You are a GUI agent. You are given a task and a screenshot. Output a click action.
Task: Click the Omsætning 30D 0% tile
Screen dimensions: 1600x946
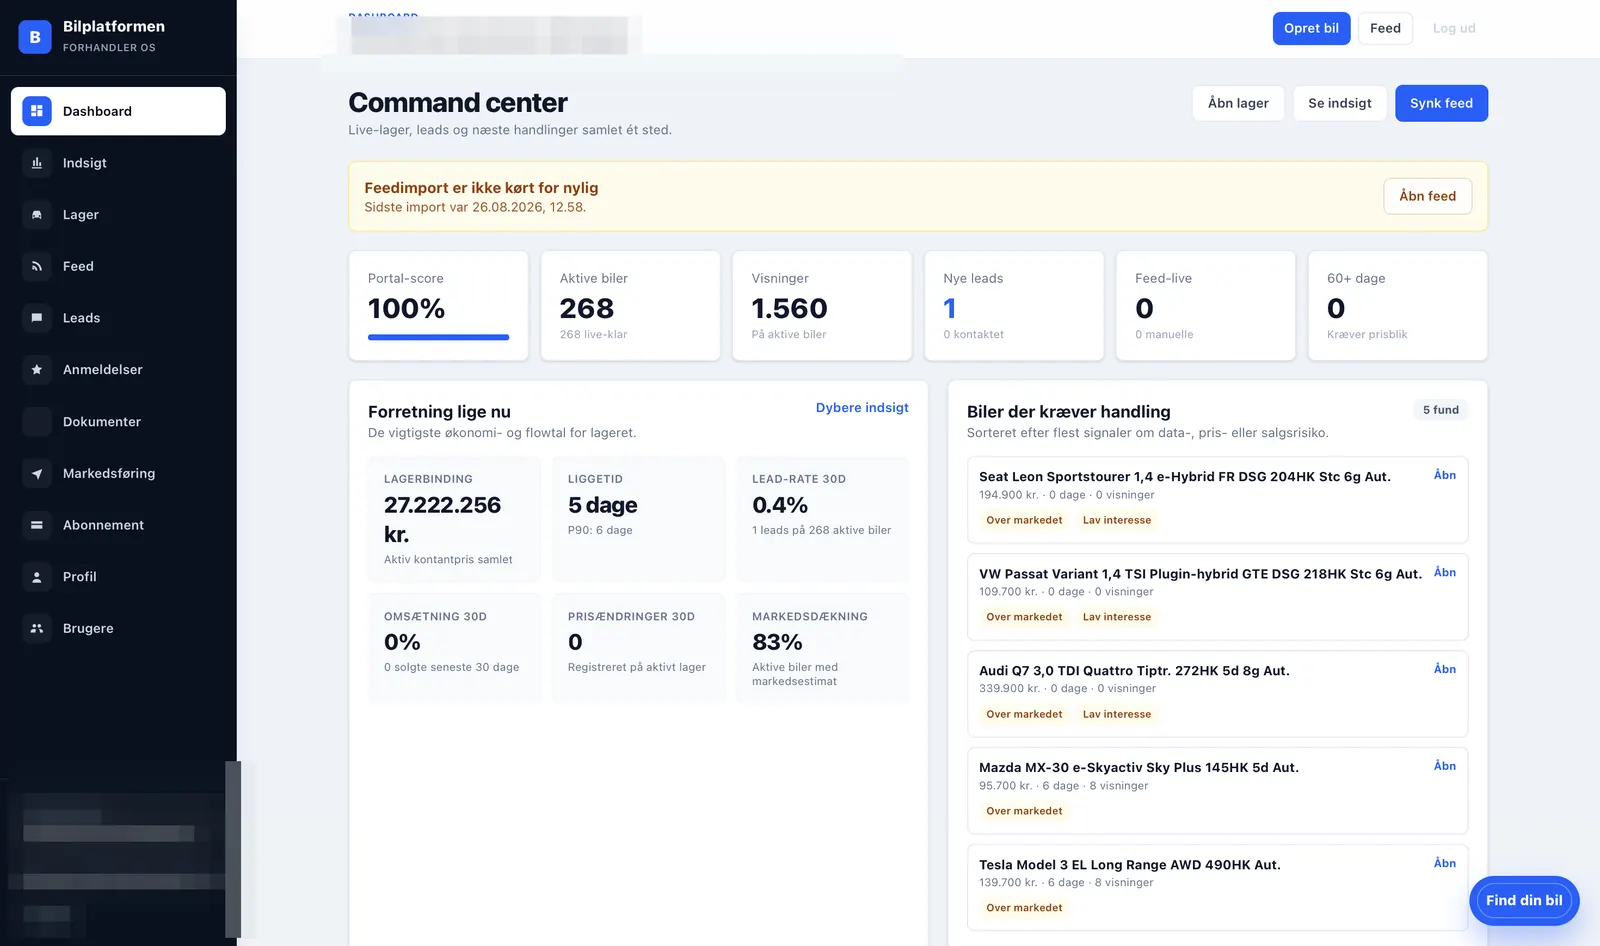[454, 648]
